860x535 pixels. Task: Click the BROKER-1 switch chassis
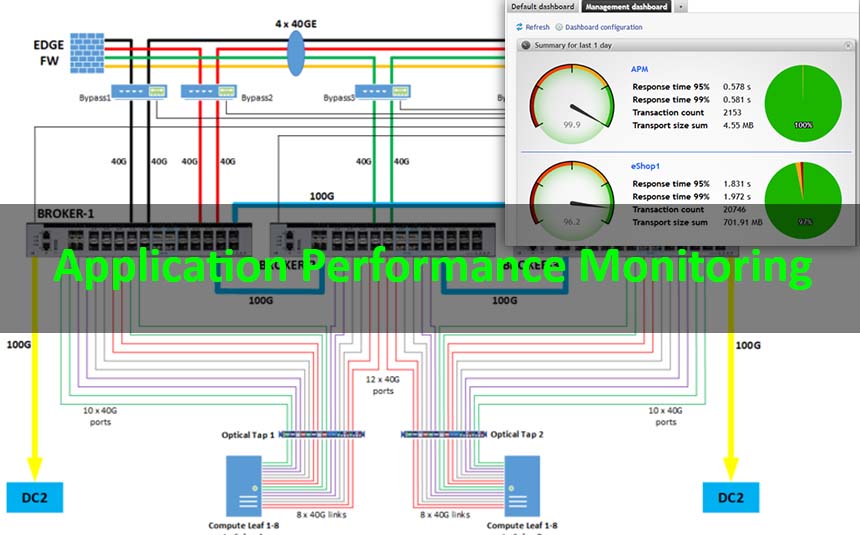[x=139, y=240]
